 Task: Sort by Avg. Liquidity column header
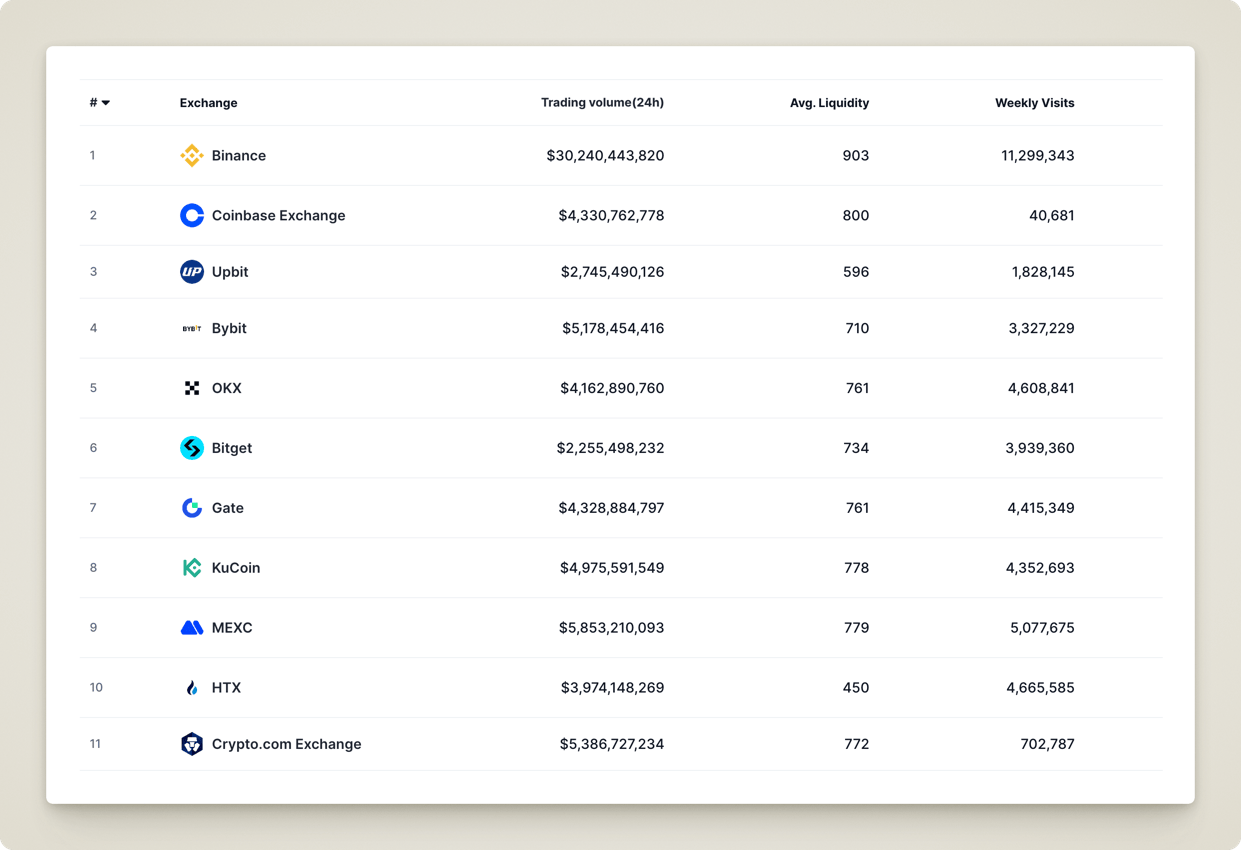[829, 102]
